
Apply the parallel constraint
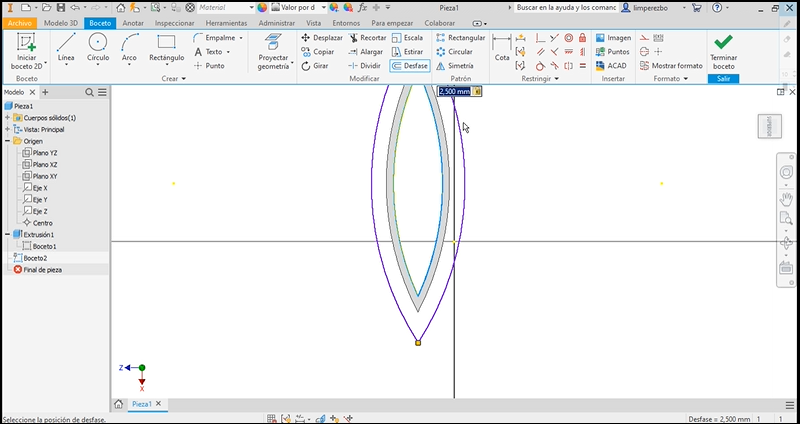click(x=540, y=52)
